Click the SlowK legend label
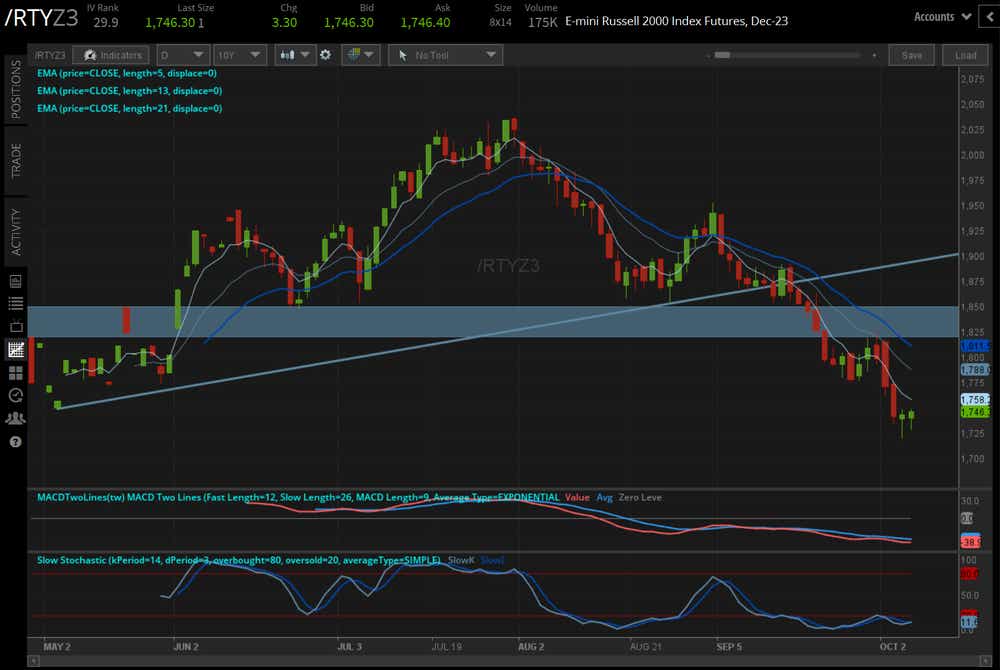The width and height of the screenshot is (1000, 670). click(460, 560)
